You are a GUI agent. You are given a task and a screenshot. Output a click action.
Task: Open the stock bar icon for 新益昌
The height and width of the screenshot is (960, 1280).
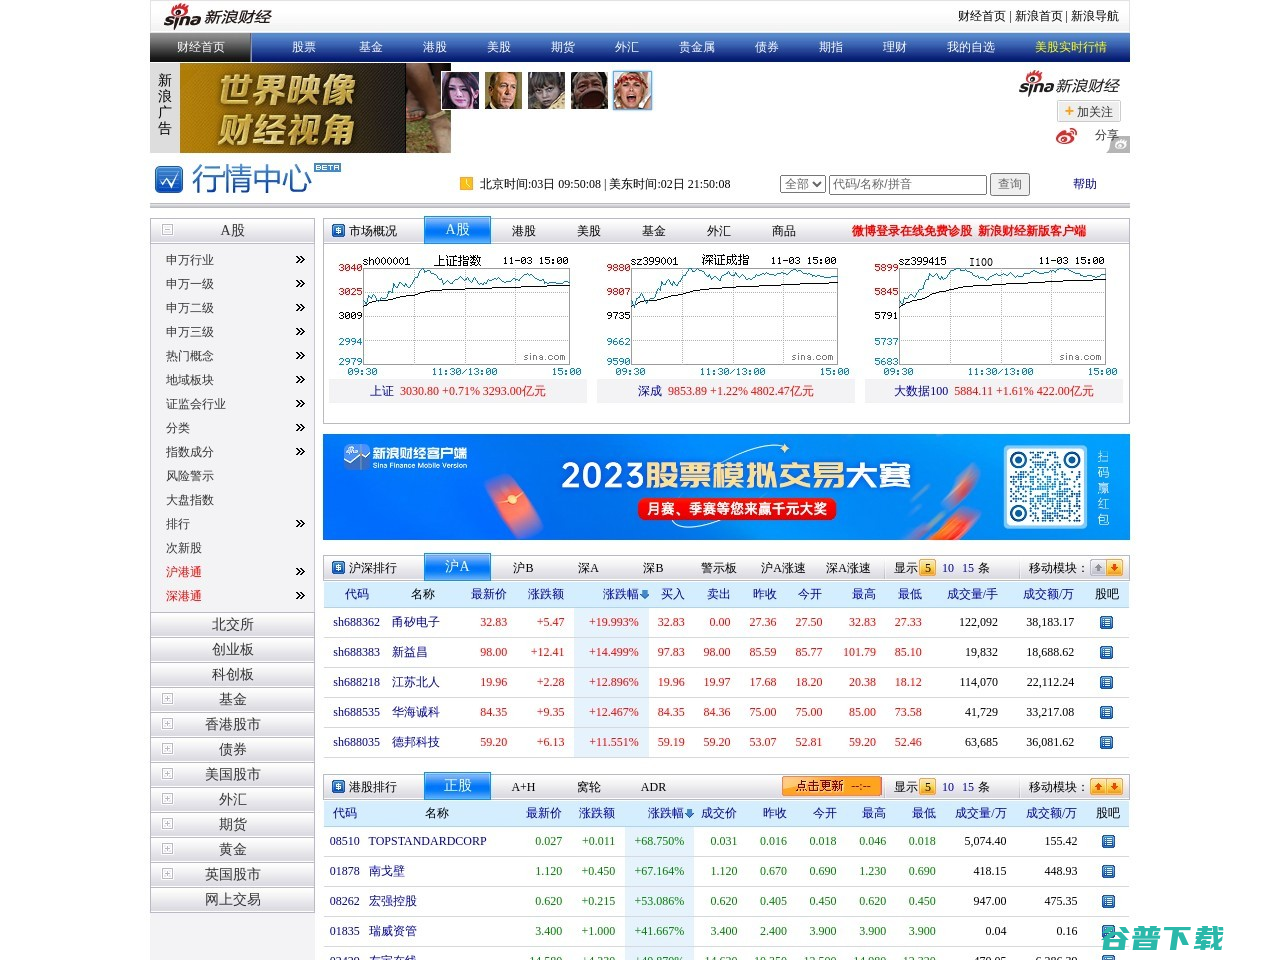click(1106, 652)
